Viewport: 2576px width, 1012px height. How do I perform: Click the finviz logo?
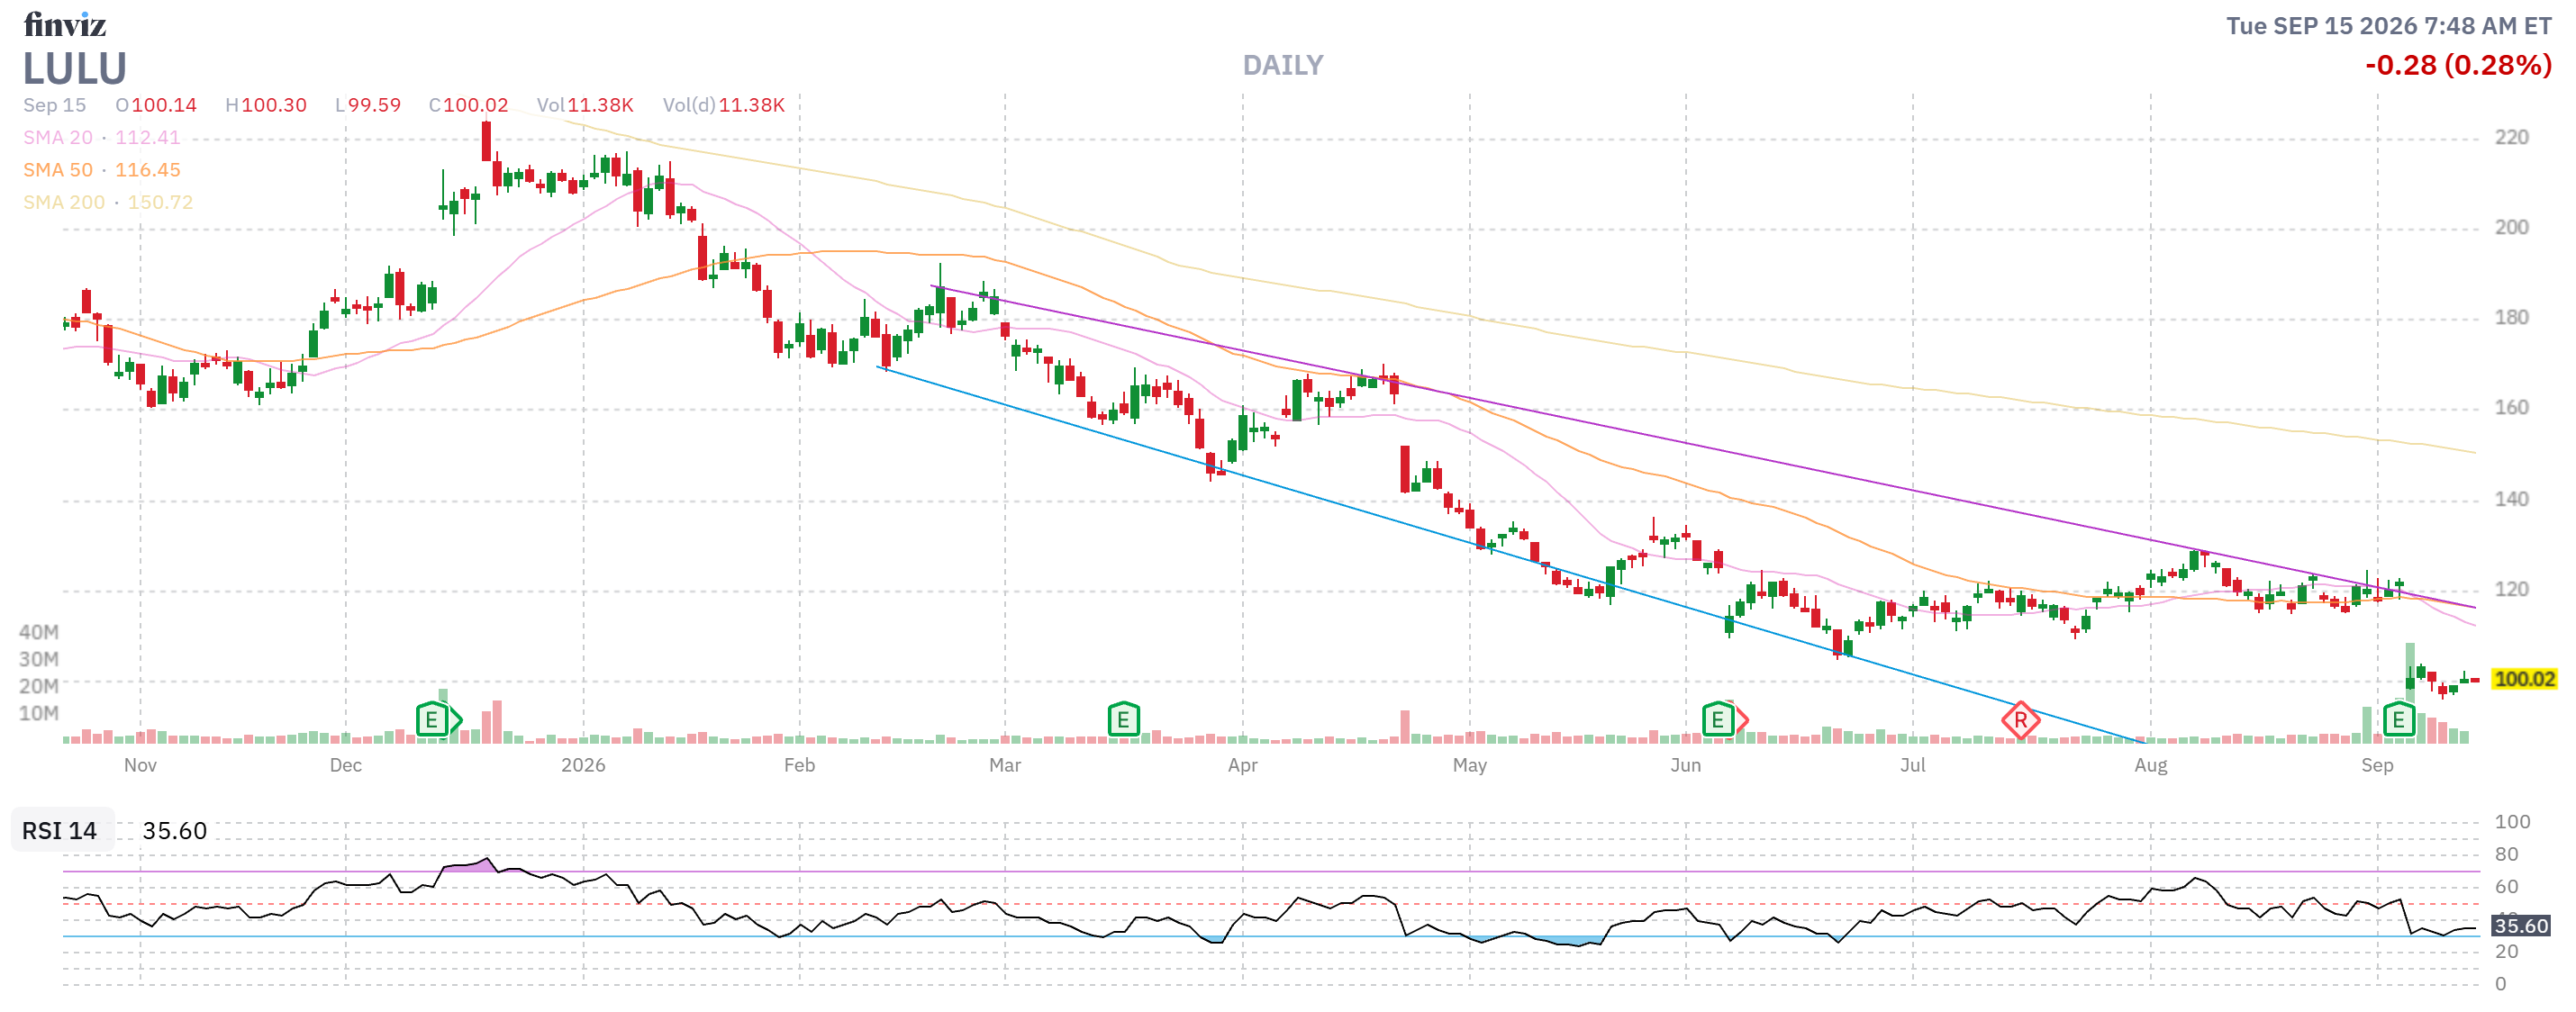click(x=65, y=24)
